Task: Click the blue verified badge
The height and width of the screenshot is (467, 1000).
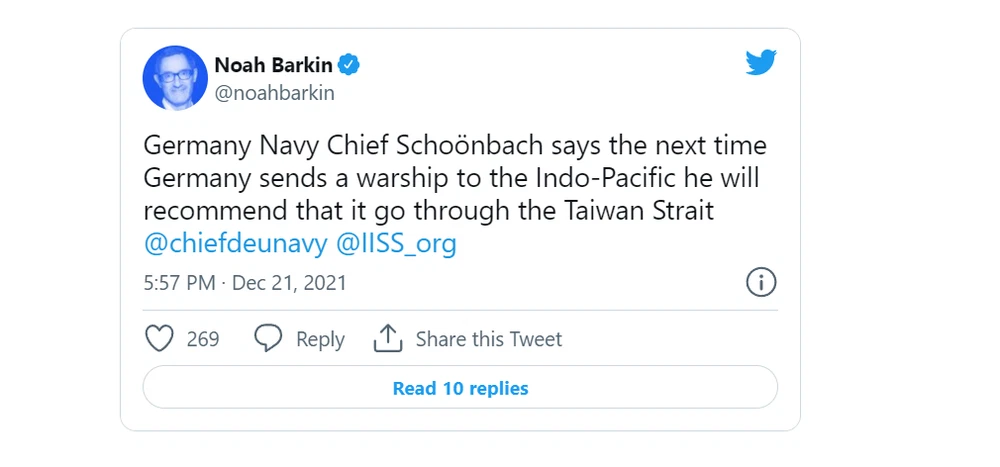Action: [349, 65]
